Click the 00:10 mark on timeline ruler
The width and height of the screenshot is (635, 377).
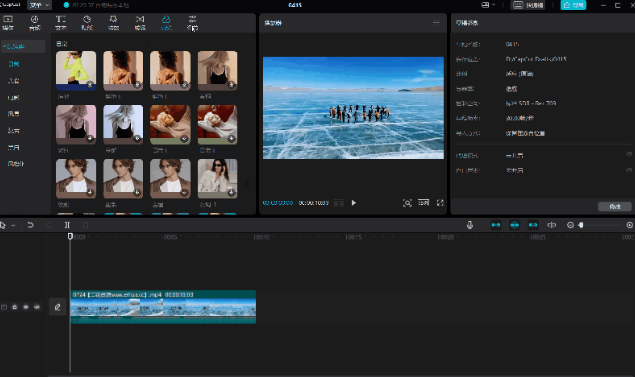click(x=262, y=237)
